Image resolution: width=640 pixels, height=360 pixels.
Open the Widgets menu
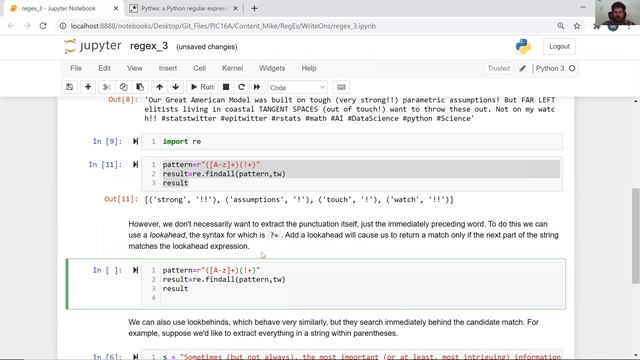(x=272, y=68)
